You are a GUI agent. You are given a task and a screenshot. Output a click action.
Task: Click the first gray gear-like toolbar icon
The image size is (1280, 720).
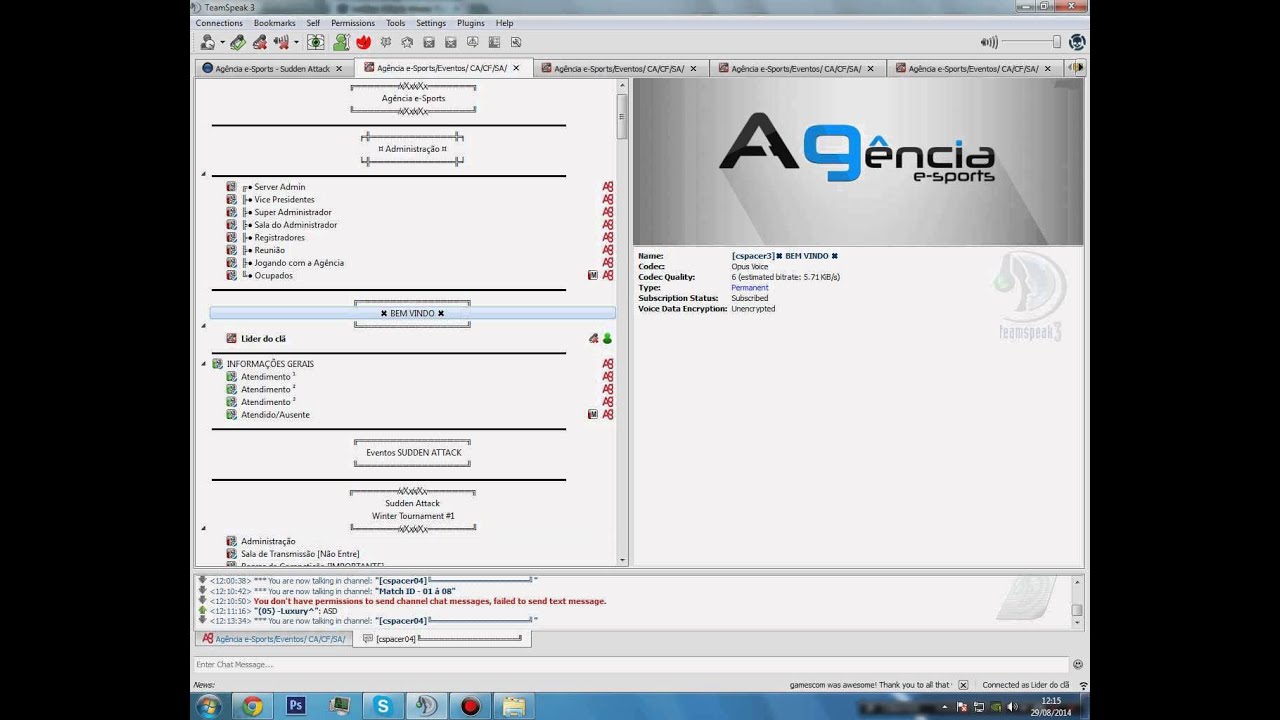click(x=385, y=42)
